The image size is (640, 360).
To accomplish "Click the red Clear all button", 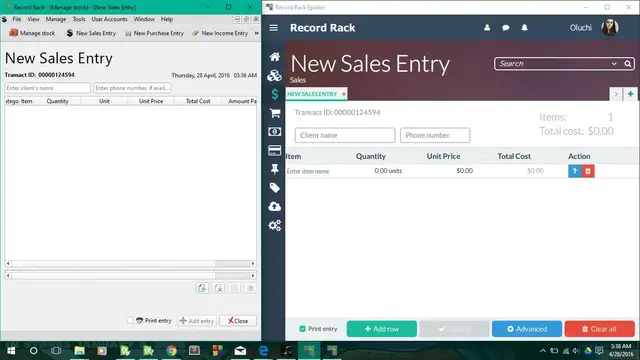I will point(600,329).
